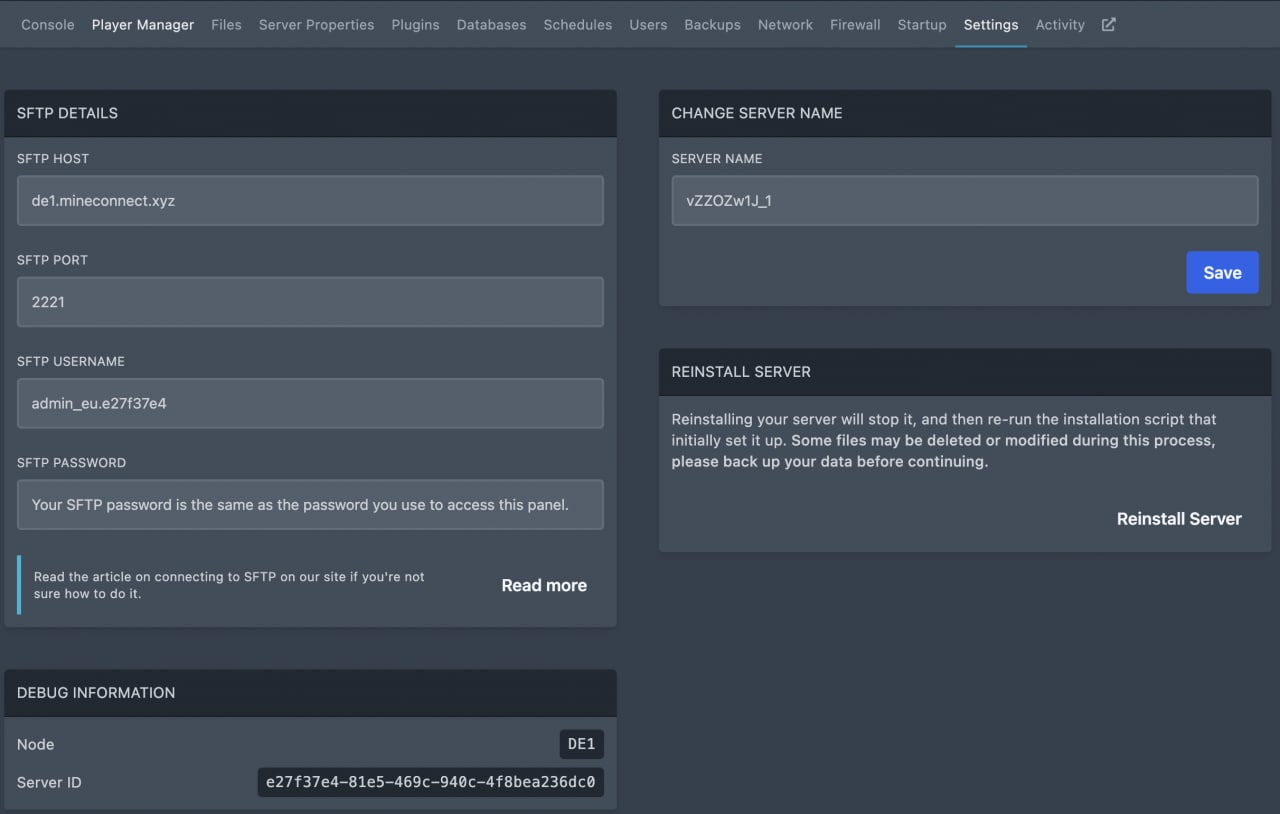
Task: Select the SFTP Port field 2221
Action: pos(310,302)
